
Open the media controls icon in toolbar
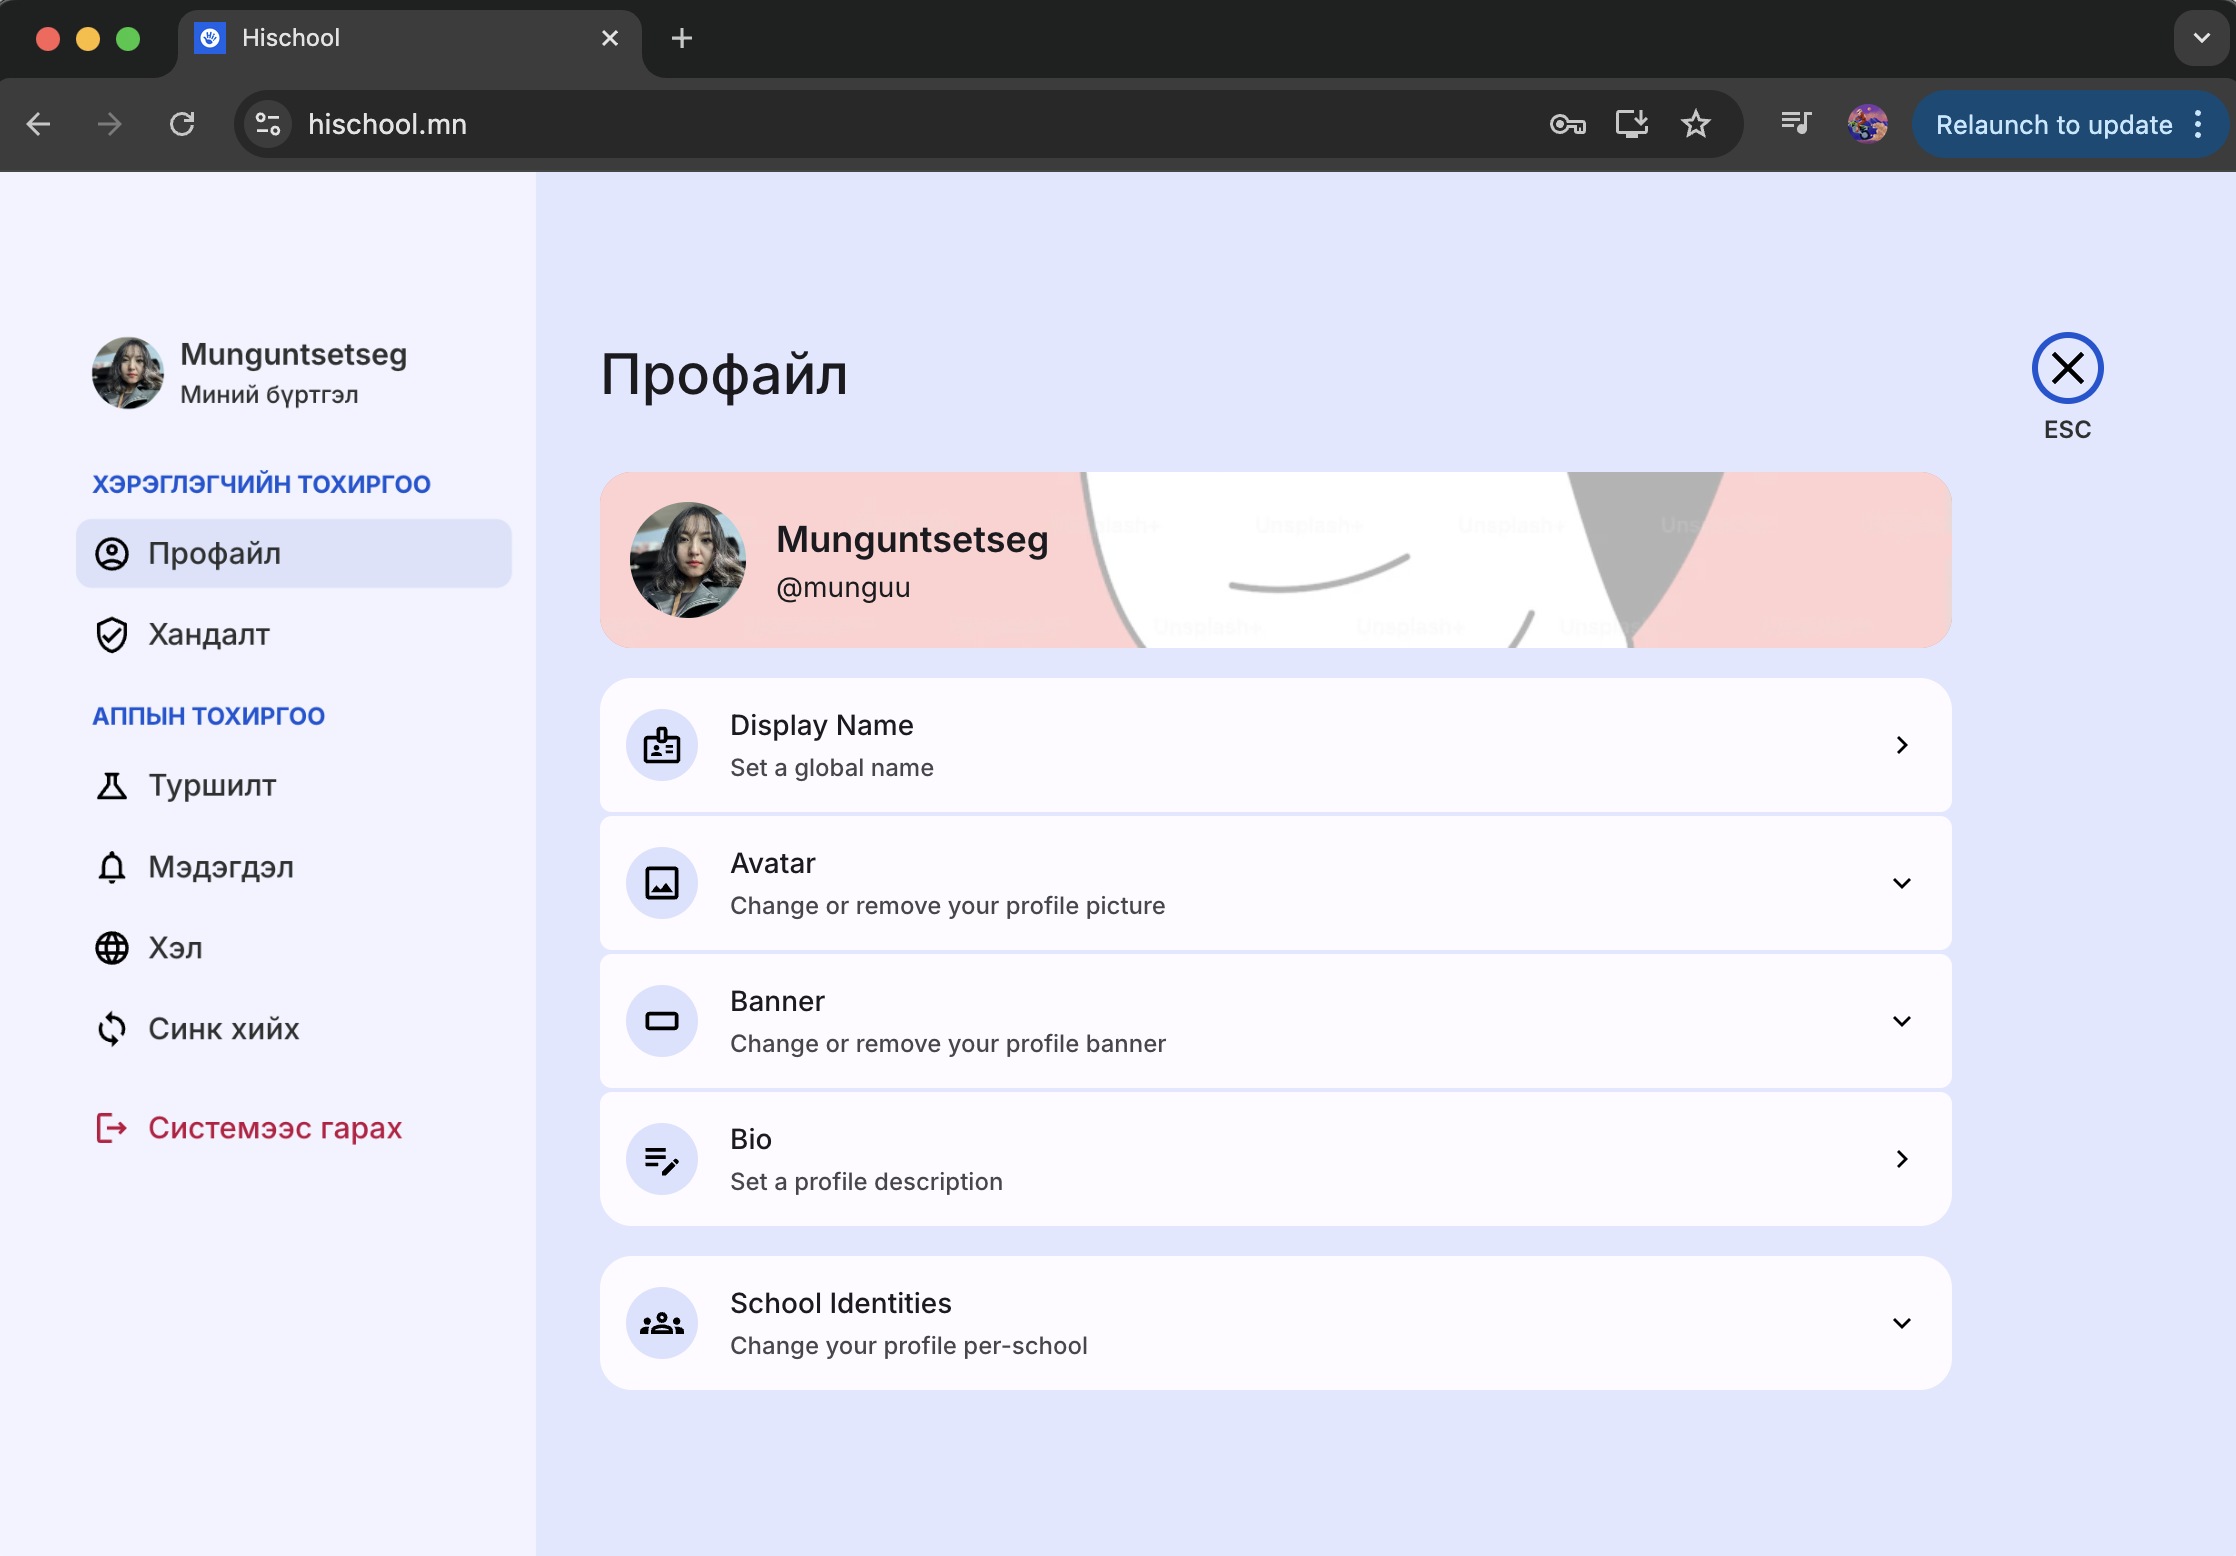point(1796,124)
